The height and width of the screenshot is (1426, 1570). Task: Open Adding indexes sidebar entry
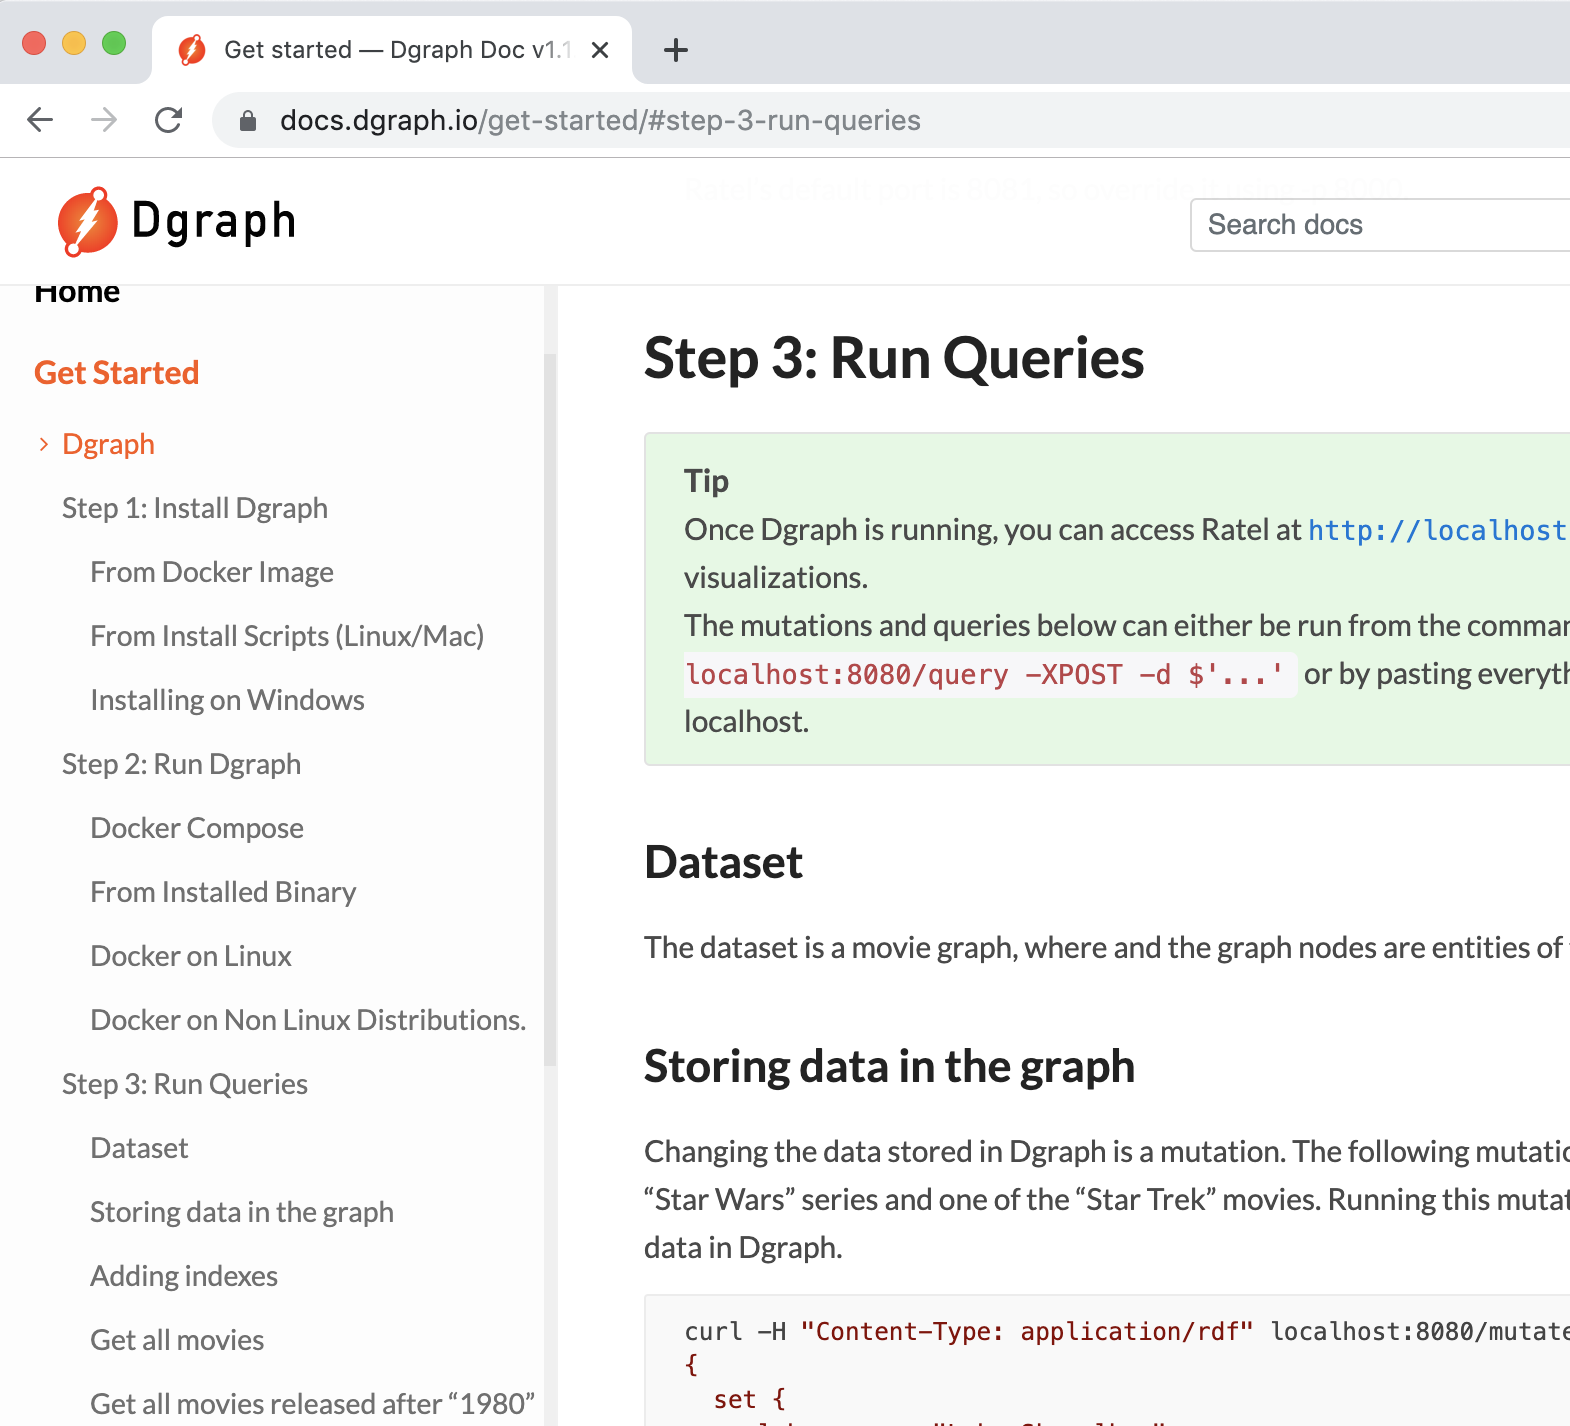(x=184, y=1276)
